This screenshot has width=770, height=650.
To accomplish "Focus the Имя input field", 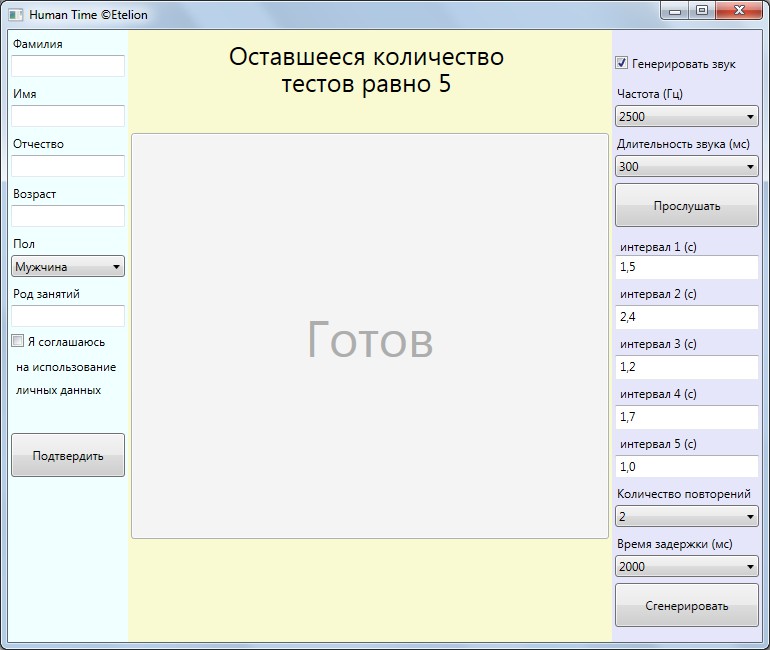I will point(68,116).
